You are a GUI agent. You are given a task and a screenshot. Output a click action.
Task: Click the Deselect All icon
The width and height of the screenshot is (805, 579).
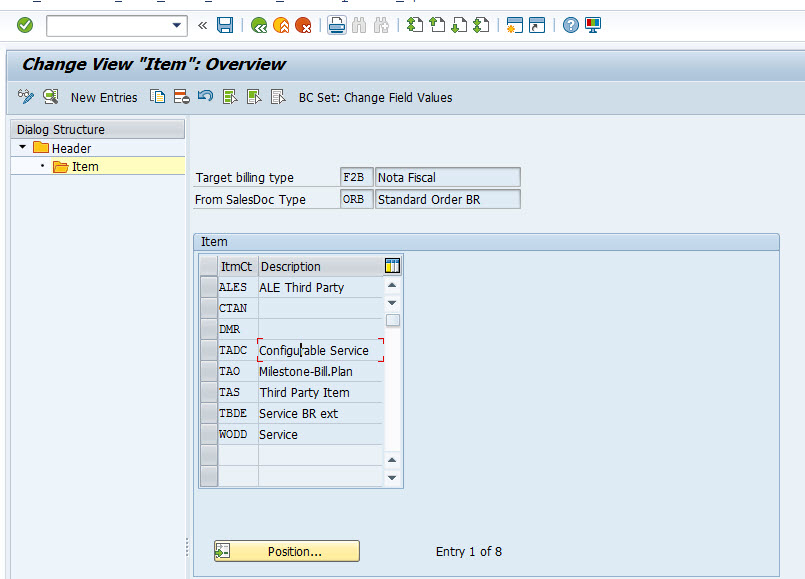click(x=278, y=96)
